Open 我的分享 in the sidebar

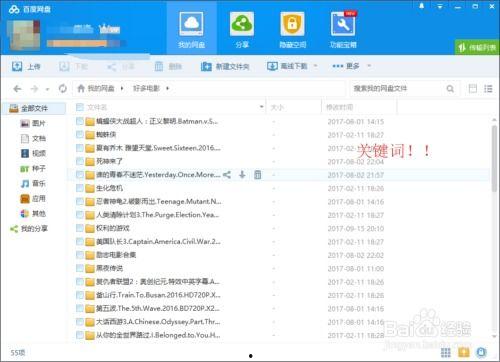29,229
